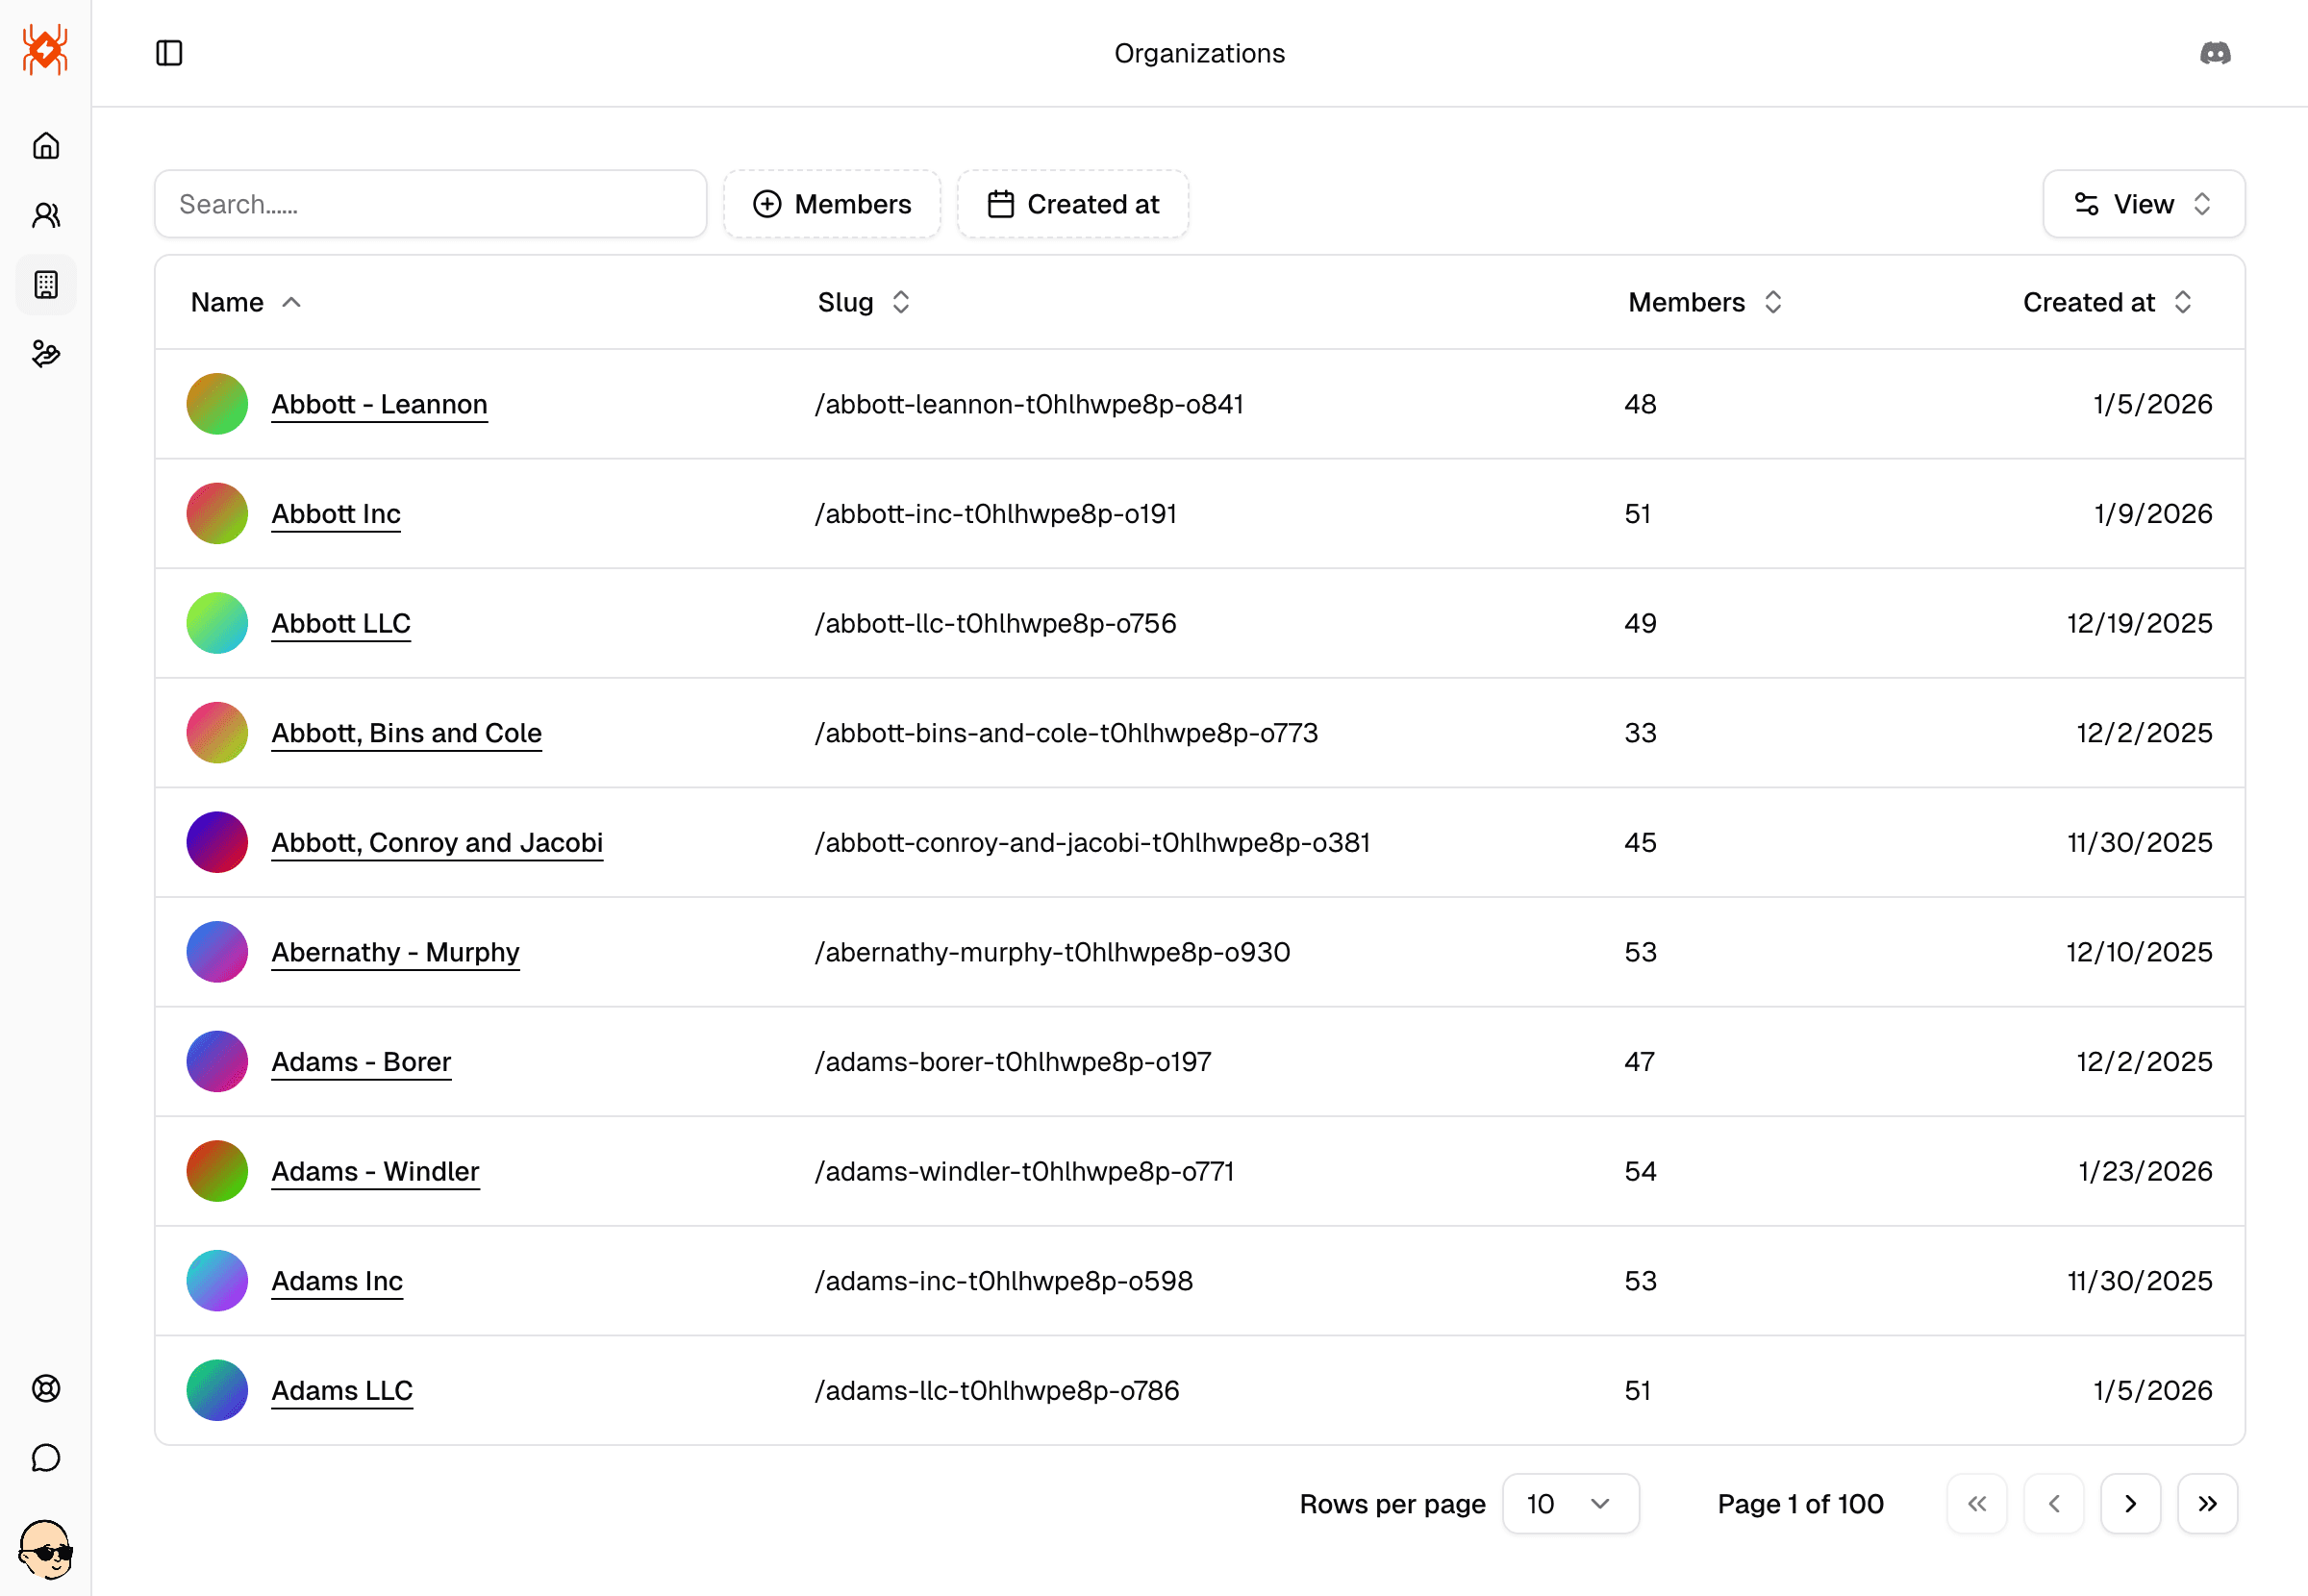2308x1596 pixels.
Task: Open the Abbott - Leannon organization link
Action: pos(379,404)
